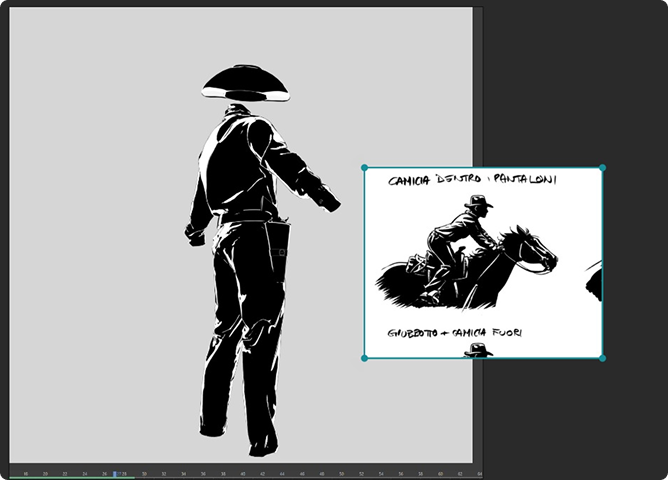Select the cowboy hat on the 3D figure
The image size is (668, 480).
(245, 82)
